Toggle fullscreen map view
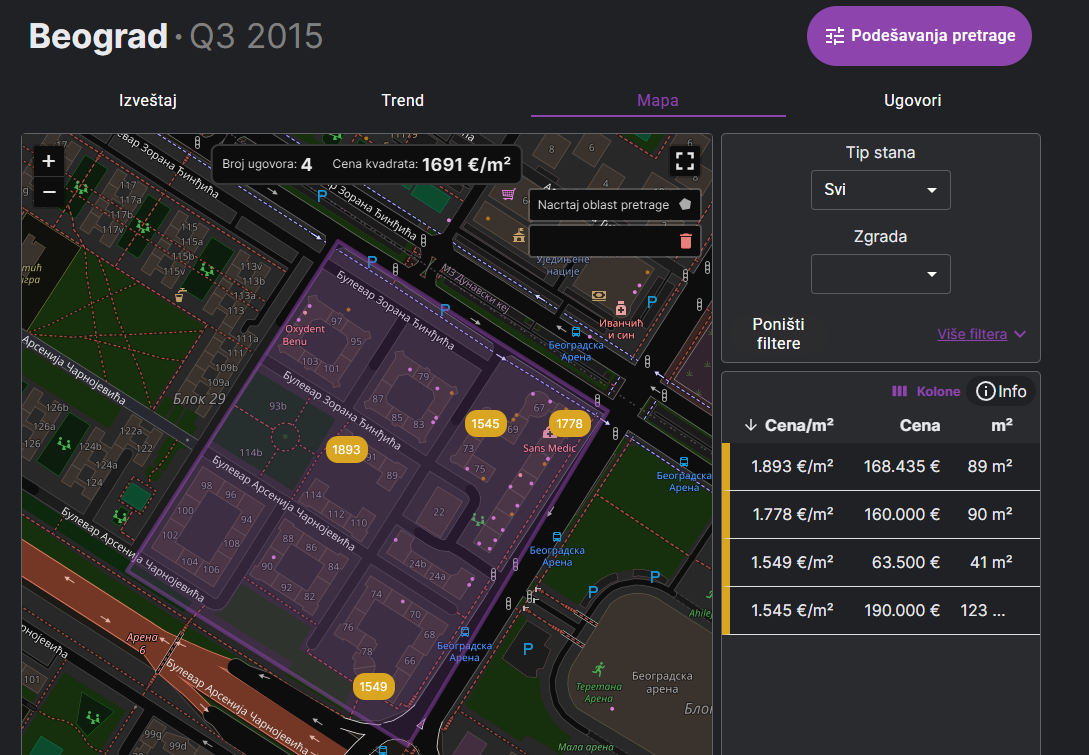 [x=684, y=162]
